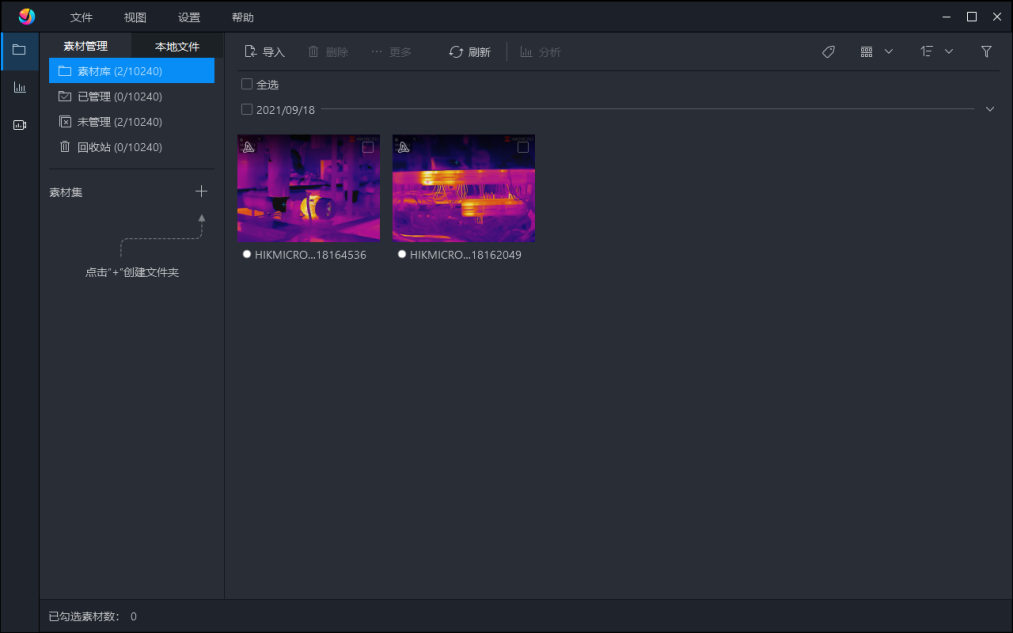Image resolution: width=1013 pixels, height=633 pixels.
Task: Click the 更多 three-dots icon
Action: point(376,52)
